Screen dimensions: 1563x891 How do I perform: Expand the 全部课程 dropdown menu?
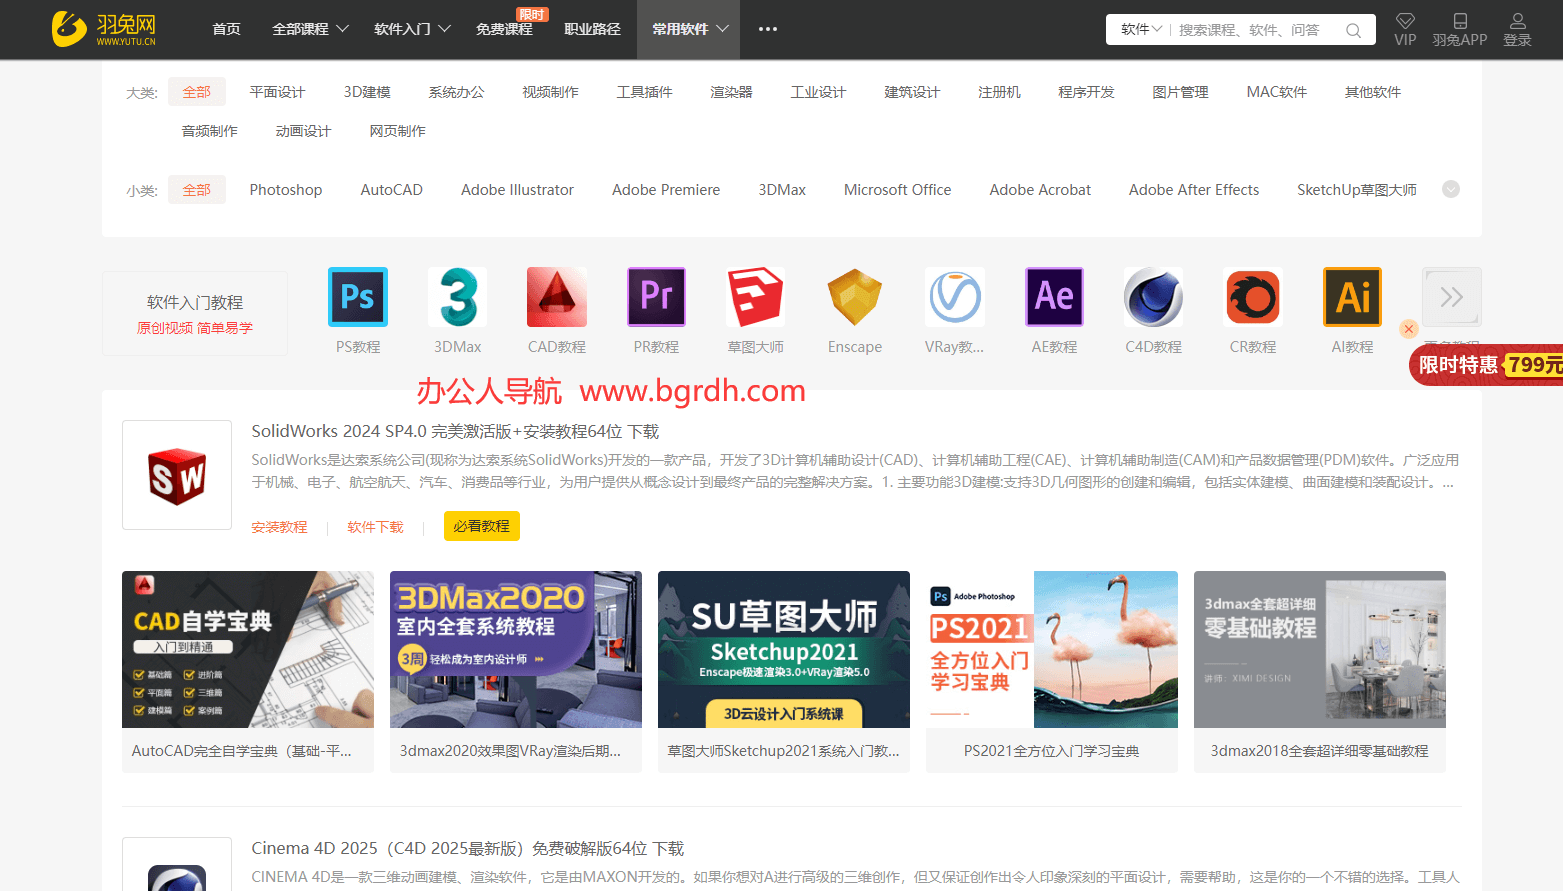coord(310,29)
